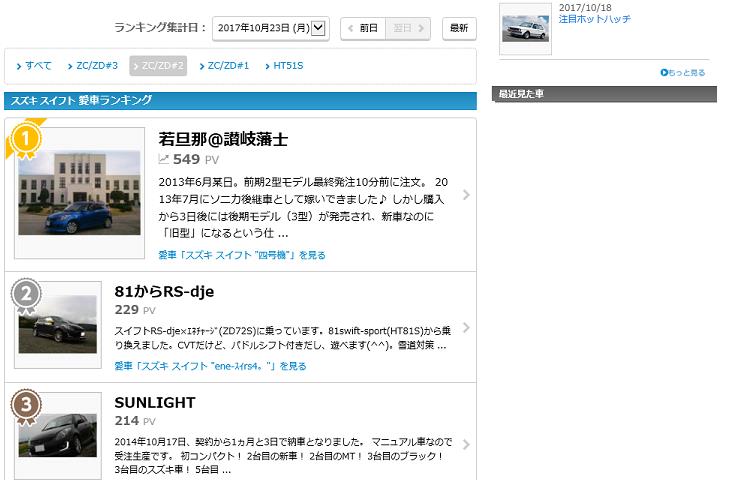Click the 214 PV view count
This screenshot has width=732, height=480.
135,421
